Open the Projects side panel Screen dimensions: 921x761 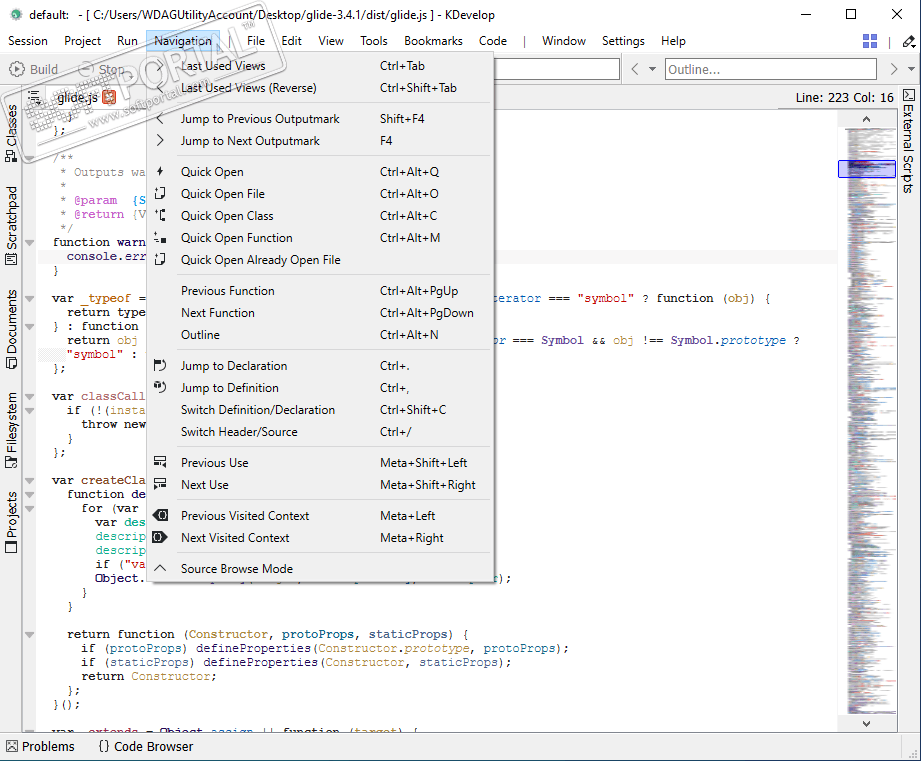tap(12, 522)
